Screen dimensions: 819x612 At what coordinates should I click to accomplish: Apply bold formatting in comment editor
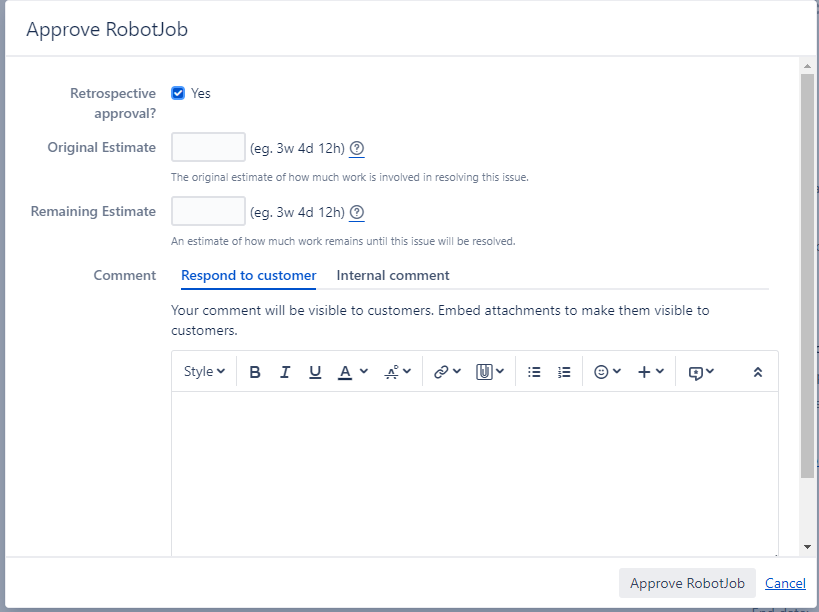(x=255, y=372)
